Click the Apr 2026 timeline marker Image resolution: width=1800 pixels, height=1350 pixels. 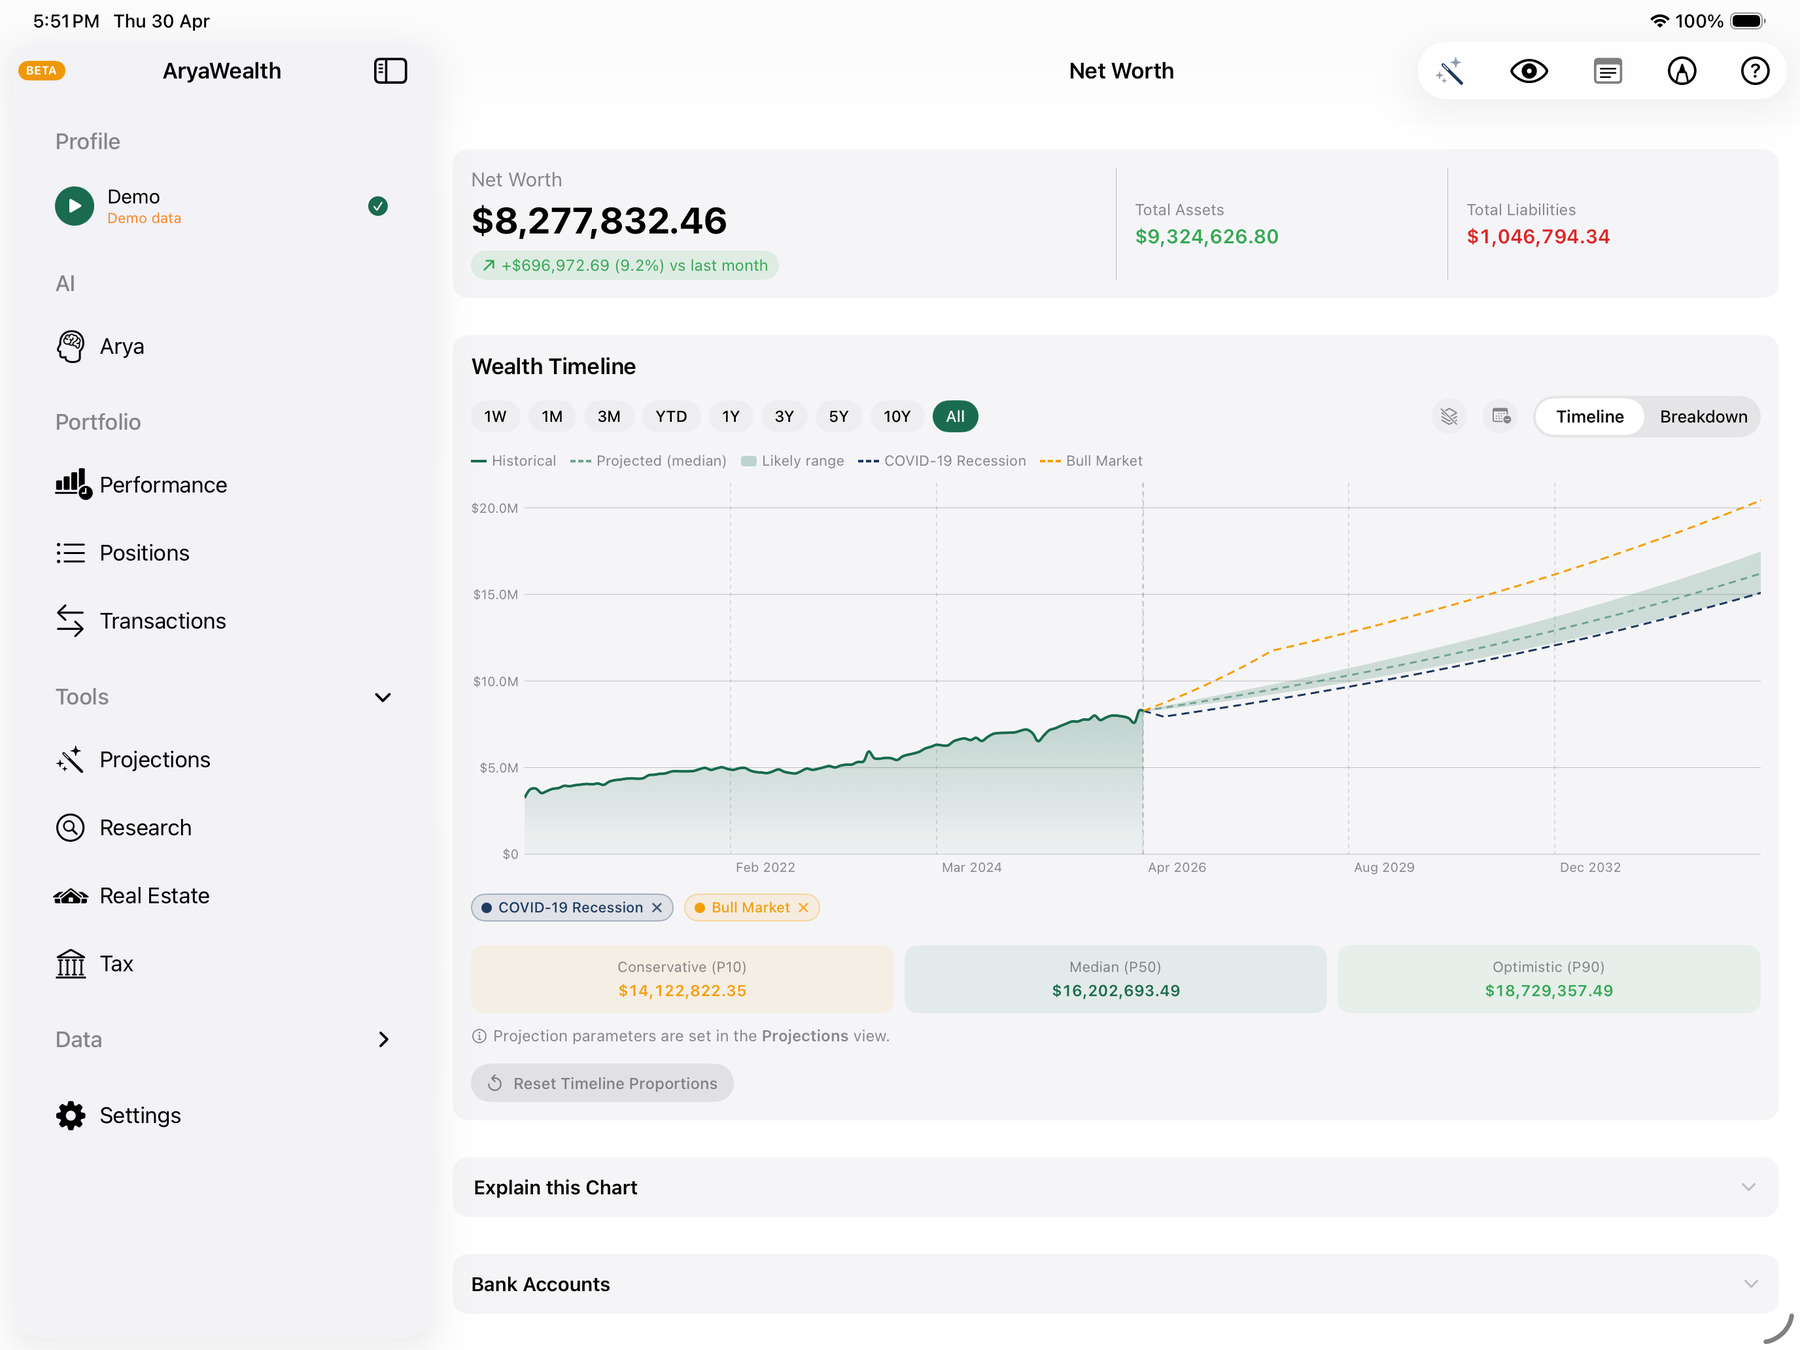tap(1177, 868)
